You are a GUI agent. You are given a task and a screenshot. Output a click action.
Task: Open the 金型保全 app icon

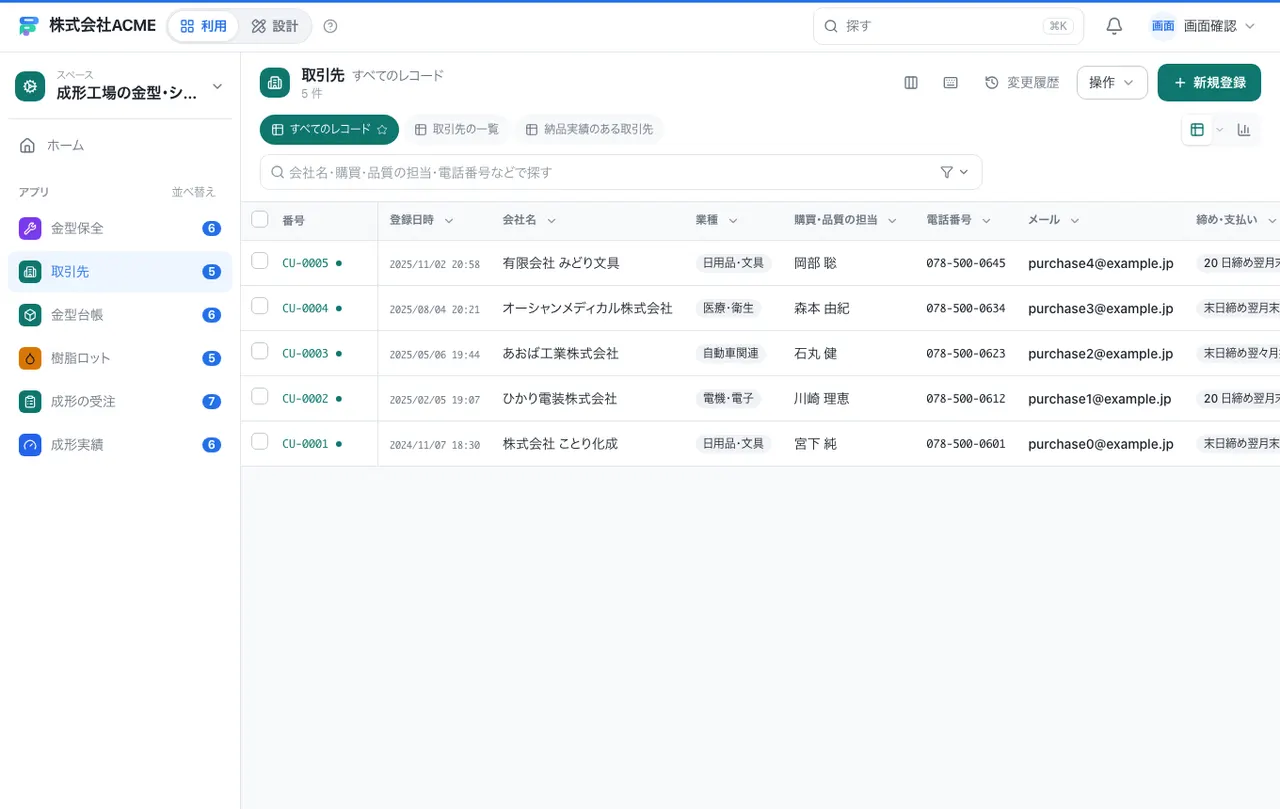coord(30,228)
